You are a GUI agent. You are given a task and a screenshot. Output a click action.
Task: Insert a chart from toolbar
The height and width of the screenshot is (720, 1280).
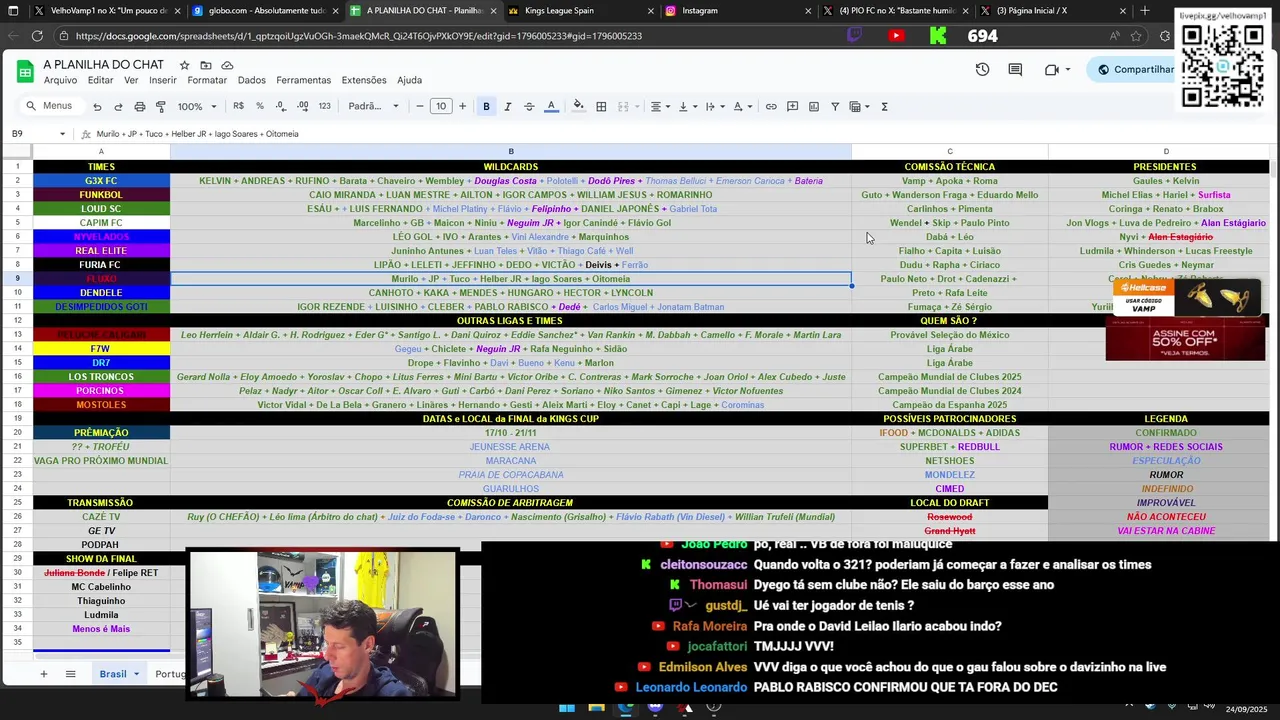point(814,106)
